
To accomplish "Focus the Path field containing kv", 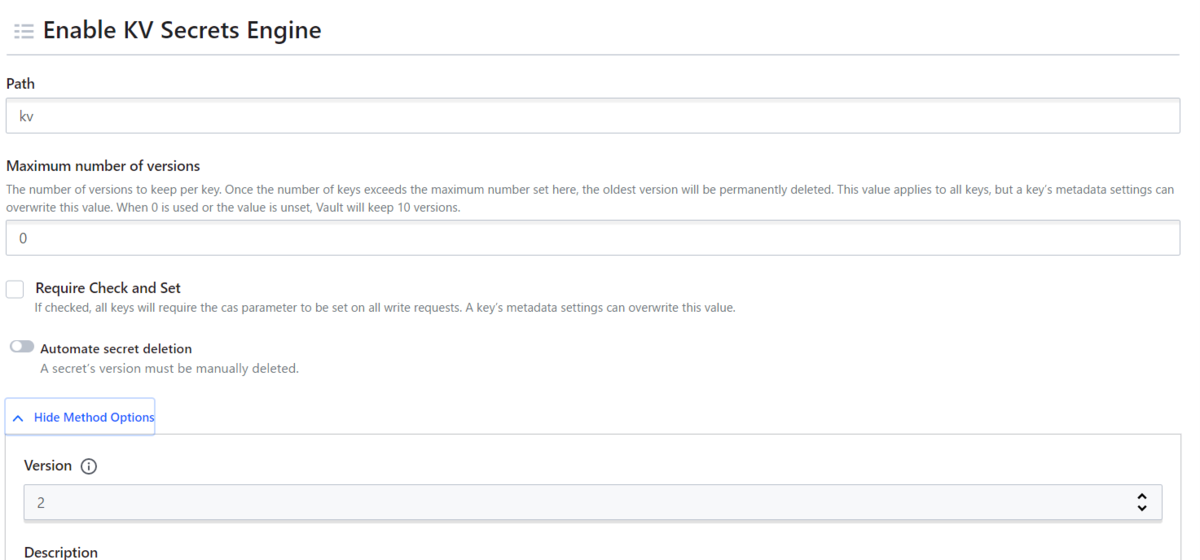I will [592, 116].
